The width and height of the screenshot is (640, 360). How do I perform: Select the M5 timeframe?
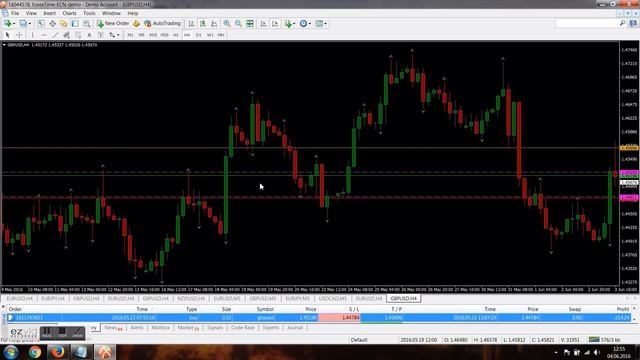[x=141, y=35]
